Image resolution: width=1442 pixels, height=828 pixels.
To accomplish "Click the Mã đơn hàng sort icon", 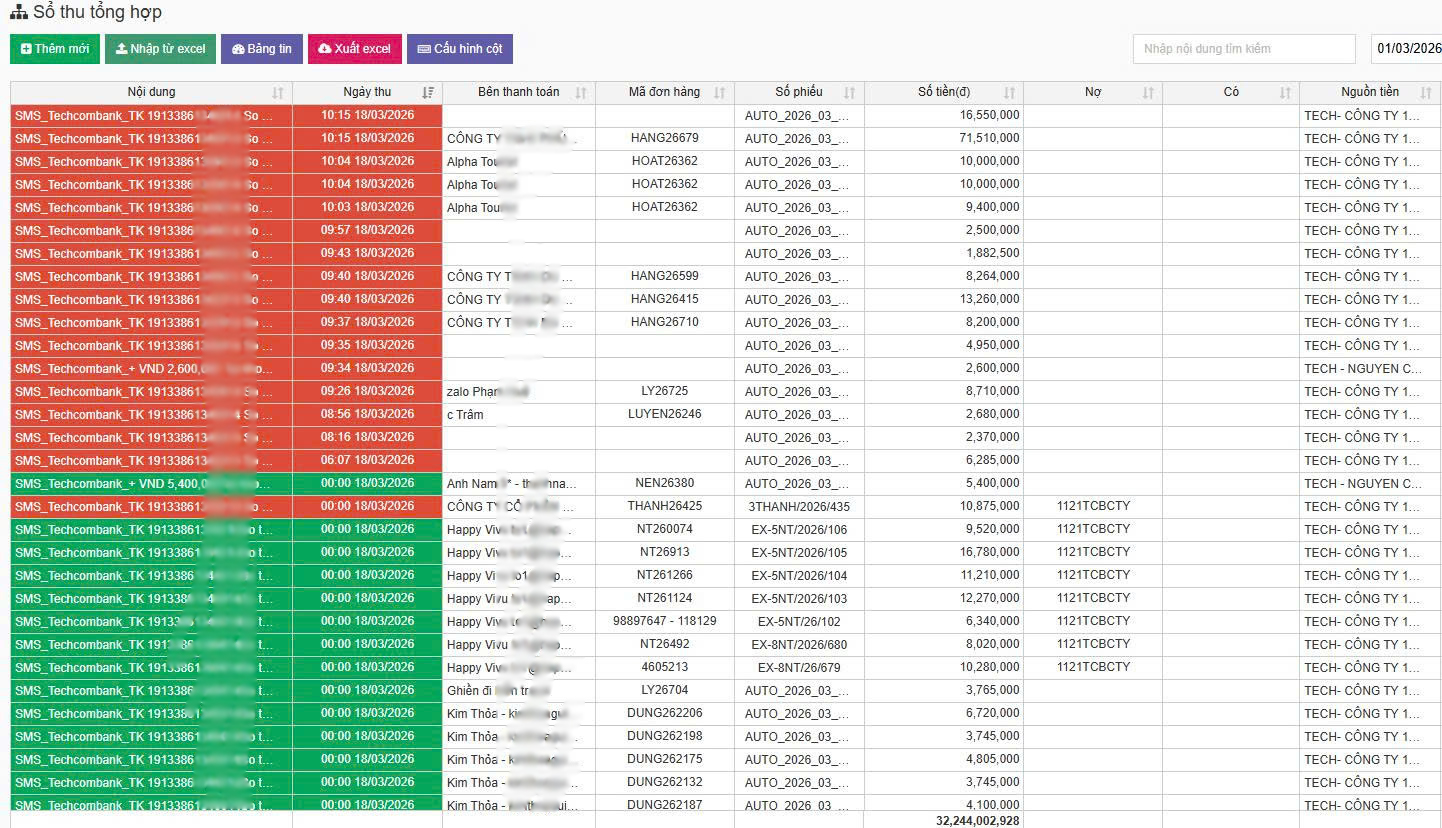I will 719,93.
